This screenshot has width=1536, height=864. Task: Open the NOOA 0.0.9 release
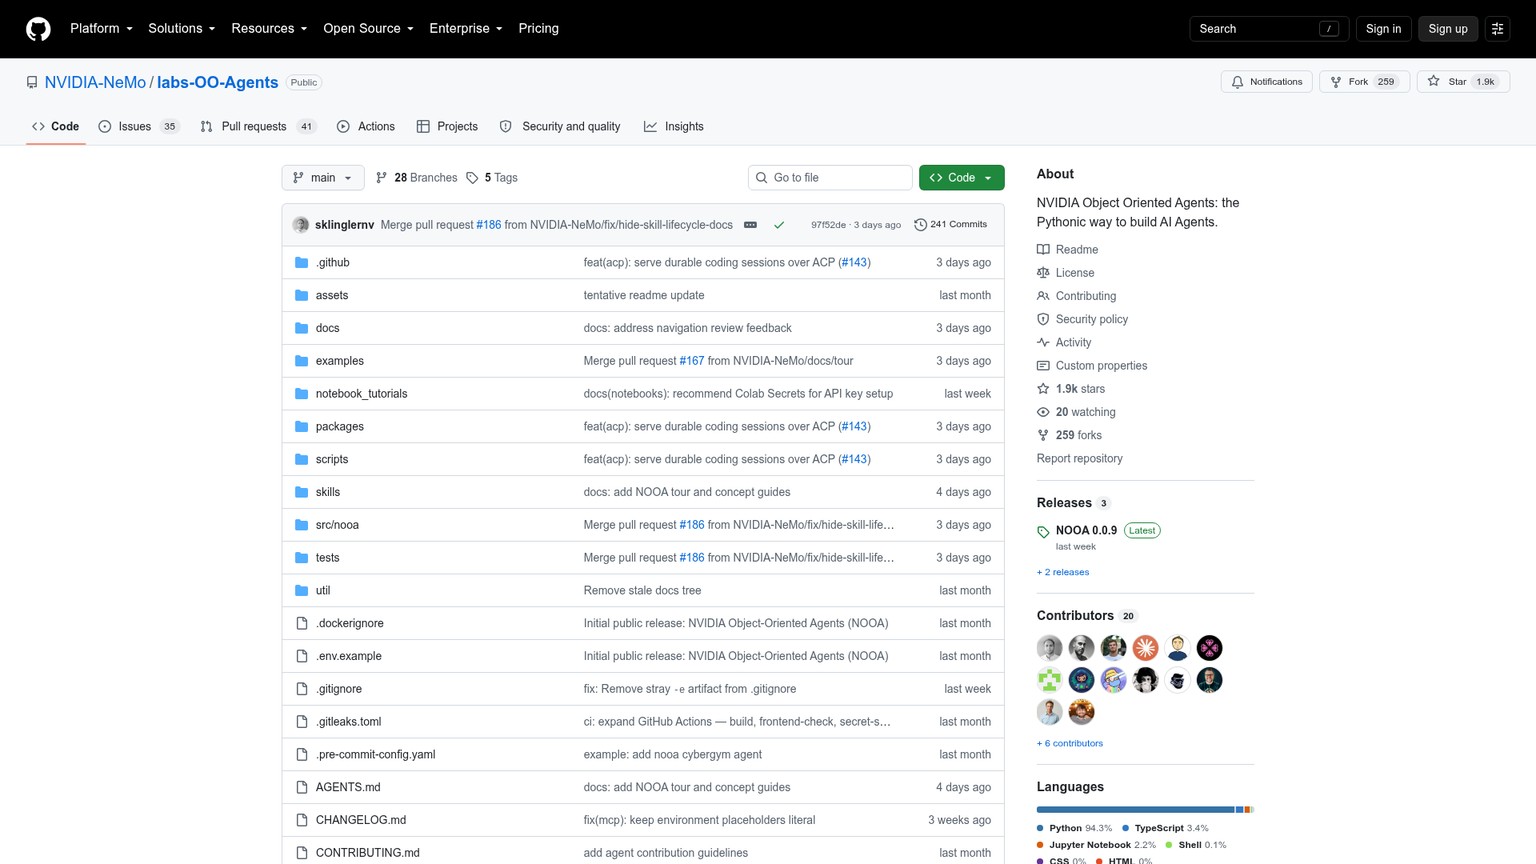1086,531
